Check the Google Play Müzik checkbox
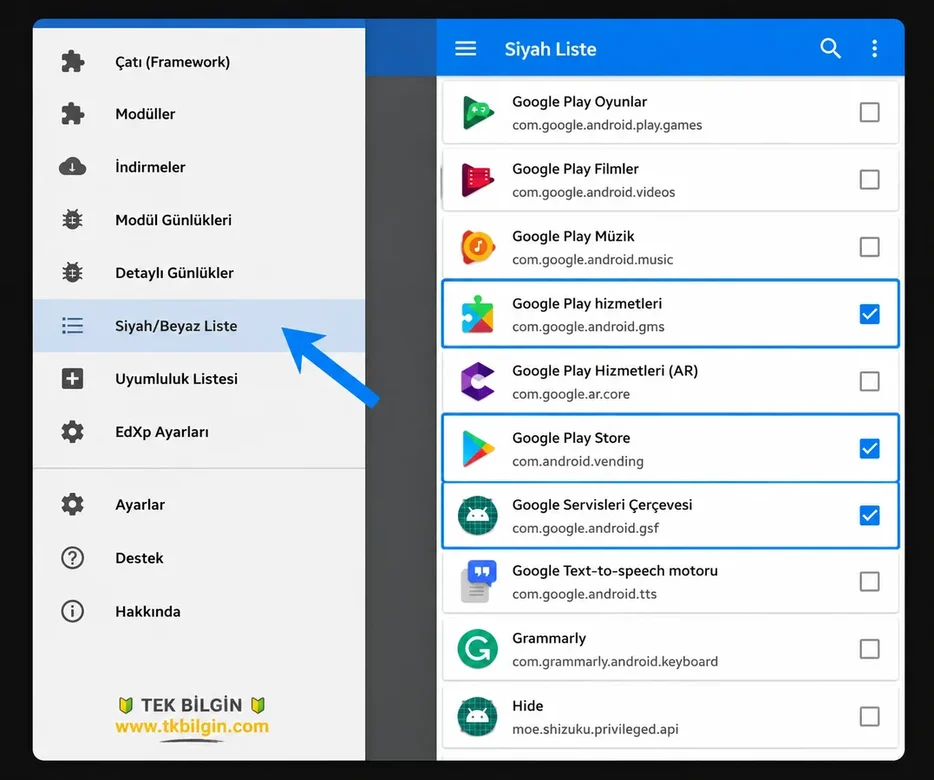Screen dimensions: 934x780 tap(870, 247)
